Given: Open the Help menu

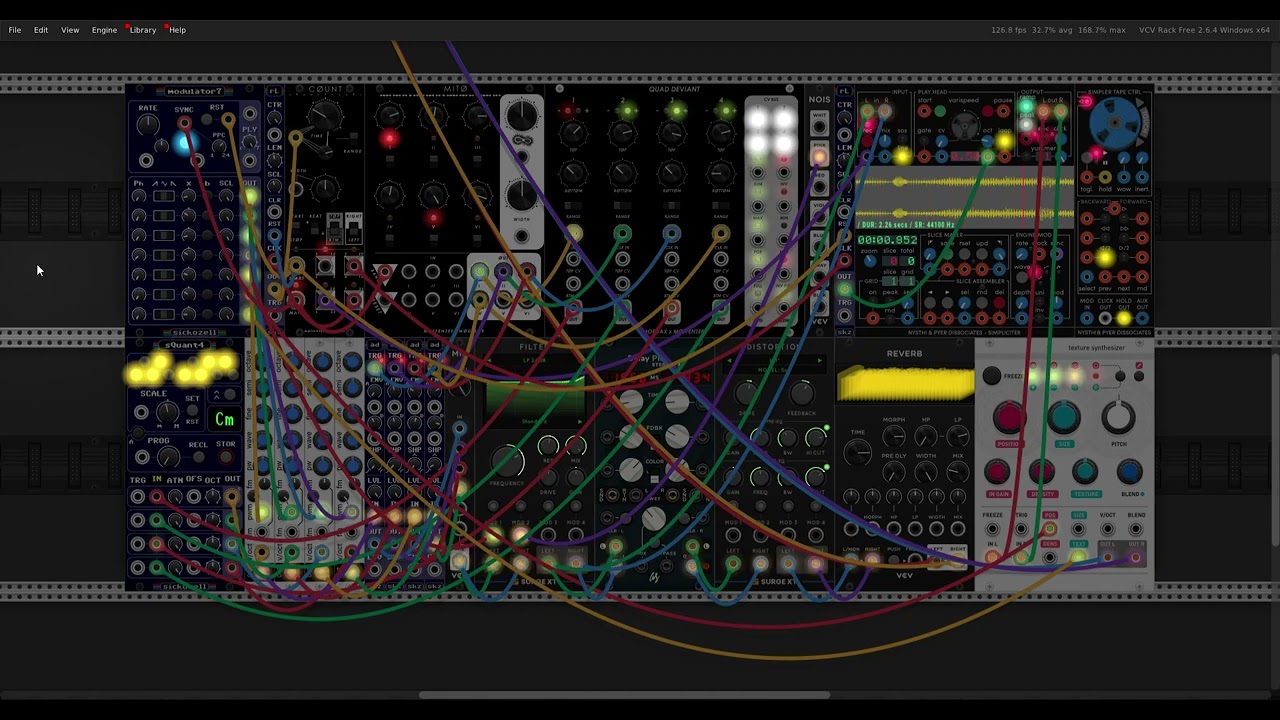Looking at the screenshot, I should [x=177, y=30].
